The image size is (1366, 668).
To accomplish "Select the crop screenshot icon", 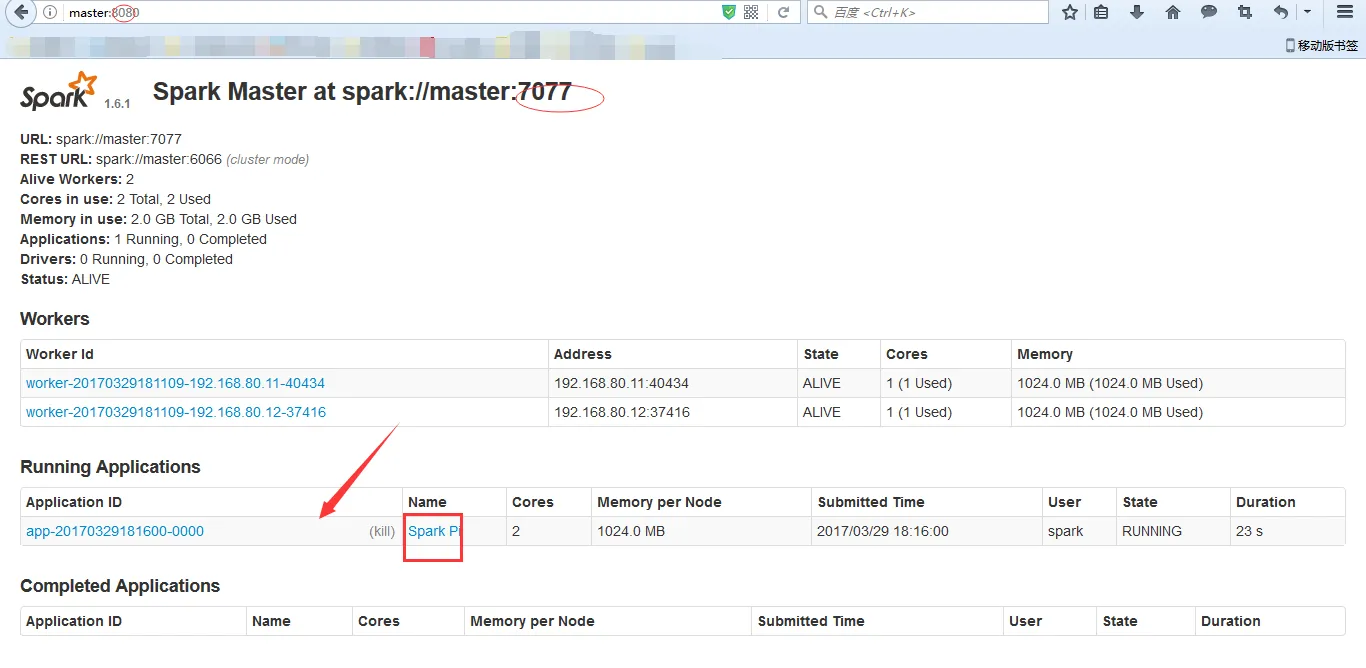I will 1245,12.
